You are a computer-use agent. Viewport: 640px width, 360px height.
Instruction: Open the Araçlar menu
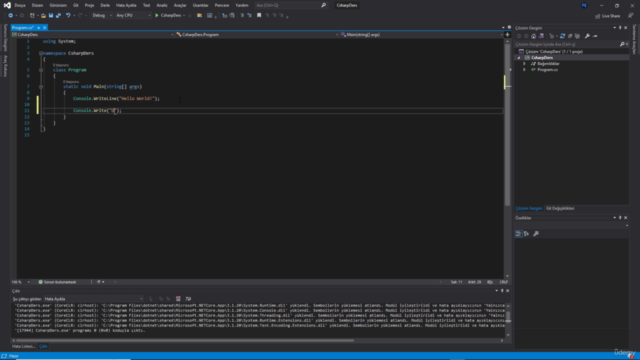(180, 5)
